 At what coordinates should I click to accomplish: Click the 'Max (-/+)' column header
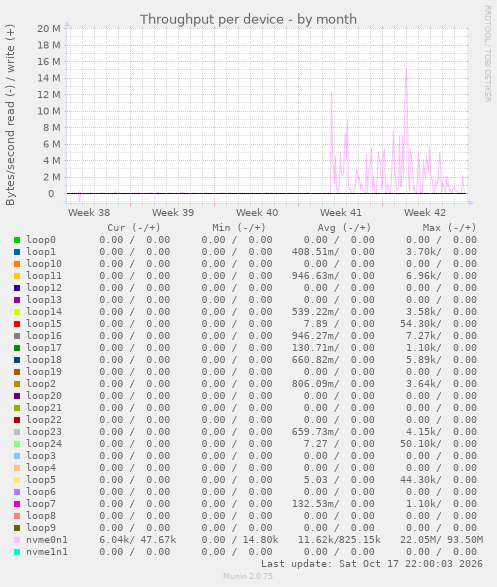click(449, 228)
